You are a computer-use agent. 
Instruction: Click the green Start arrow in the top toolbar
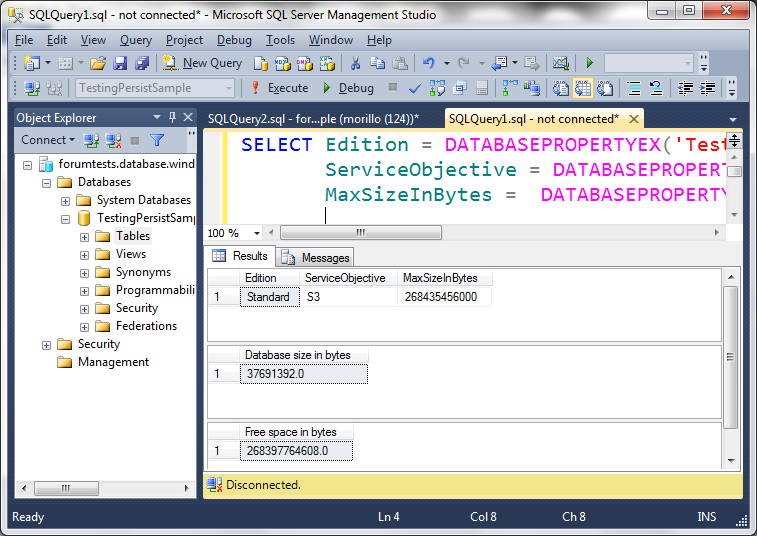coord(589,63)
